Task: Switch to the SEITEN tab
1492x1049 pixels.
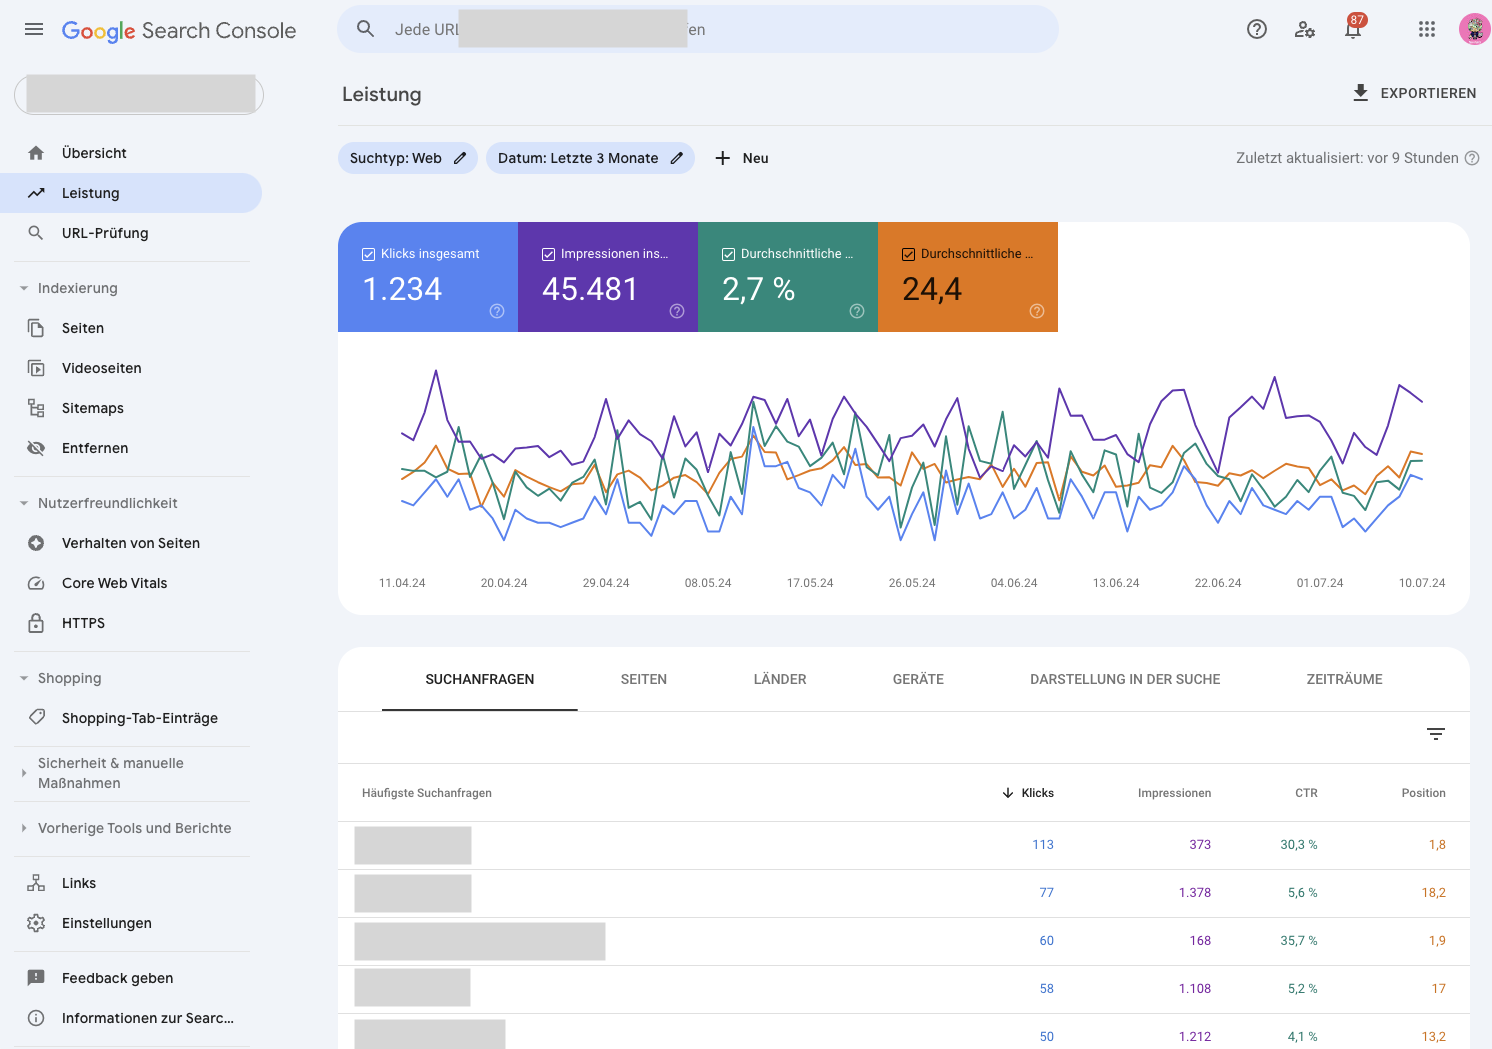Action: [x=643, y=679]
